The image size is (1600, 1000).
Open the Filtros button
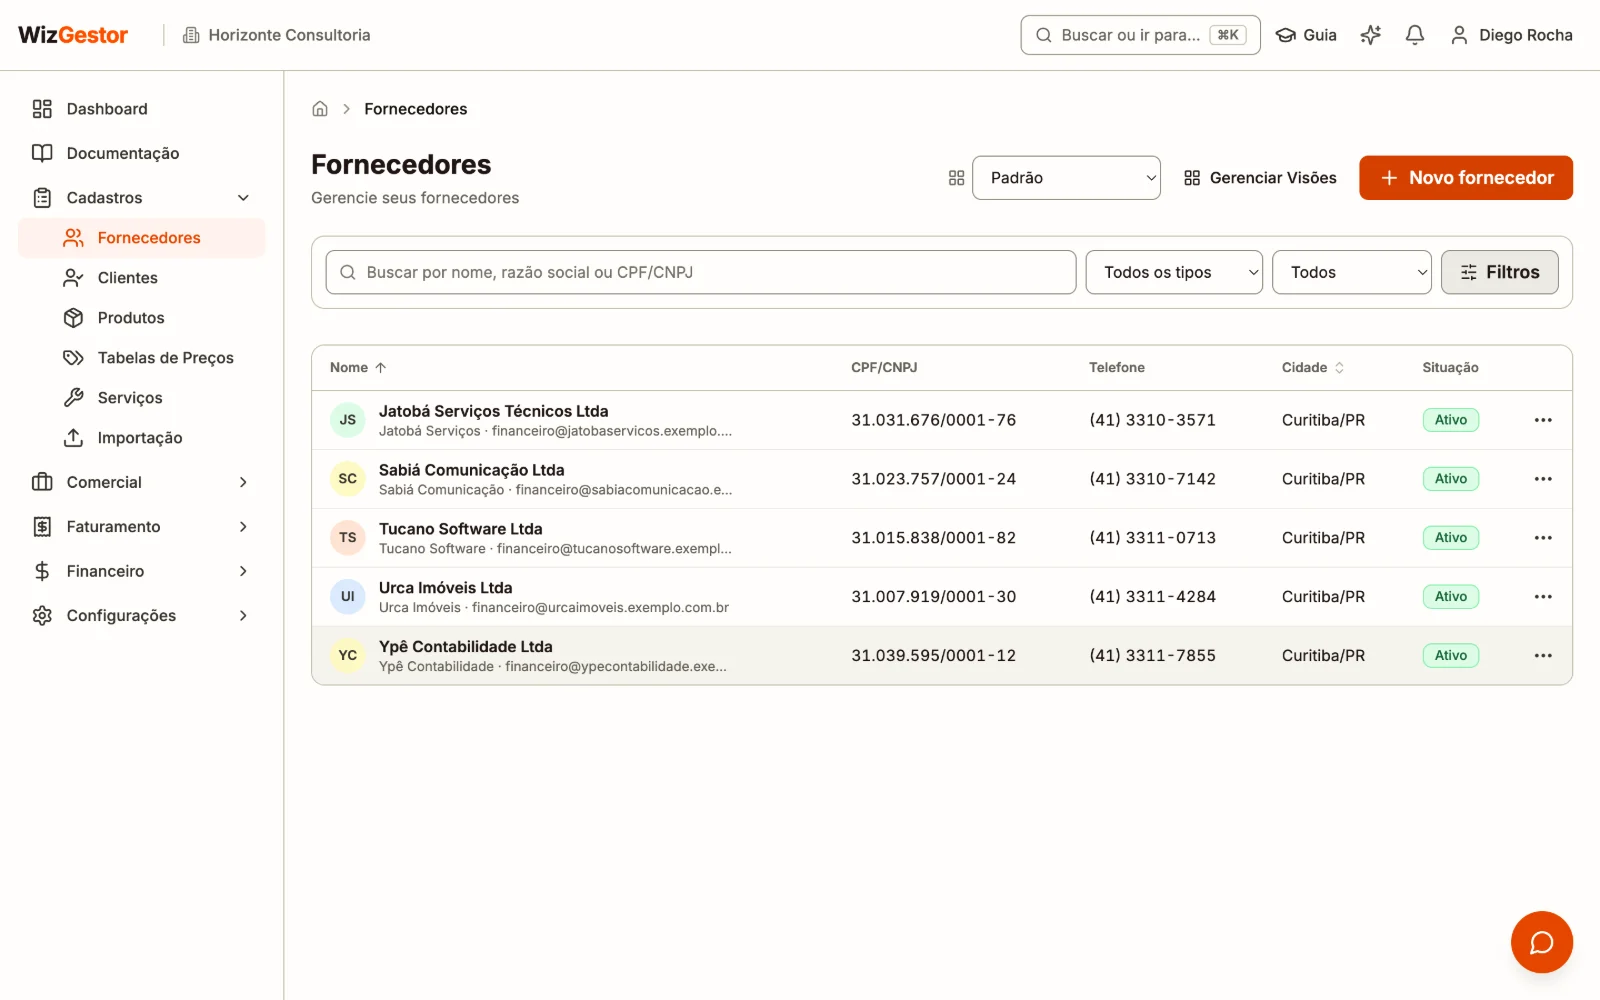coord(1499,272)
